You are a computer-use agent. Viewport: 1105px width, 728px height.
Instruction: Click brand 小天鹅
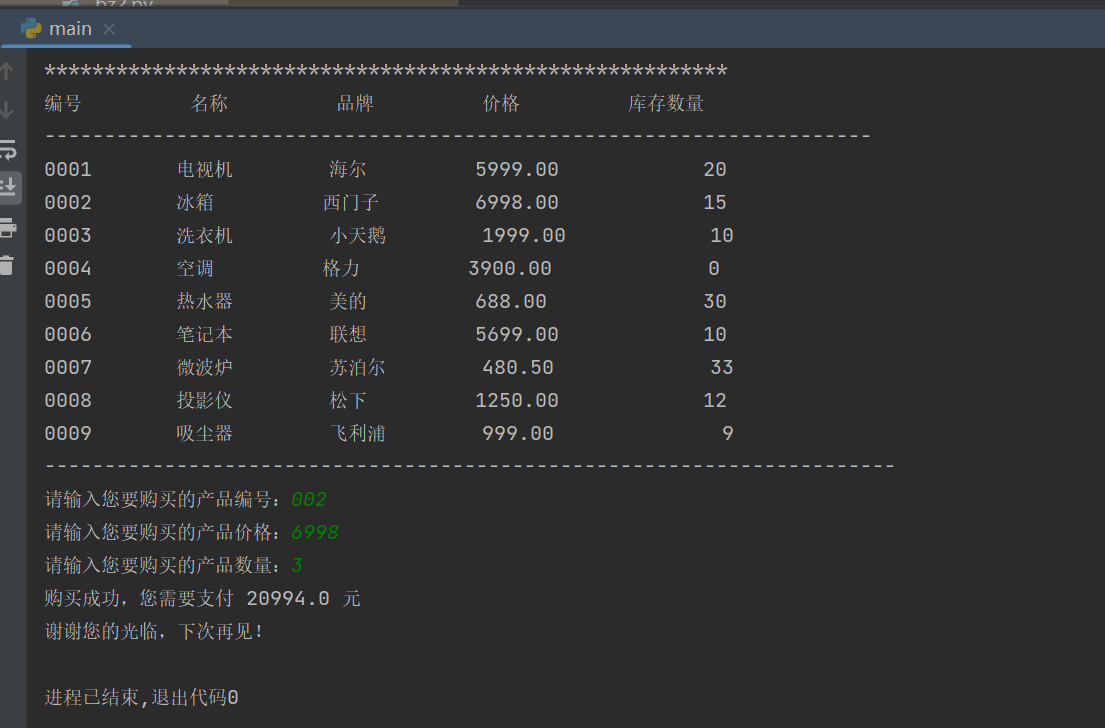pyautogui.click(x=358, y=235)
